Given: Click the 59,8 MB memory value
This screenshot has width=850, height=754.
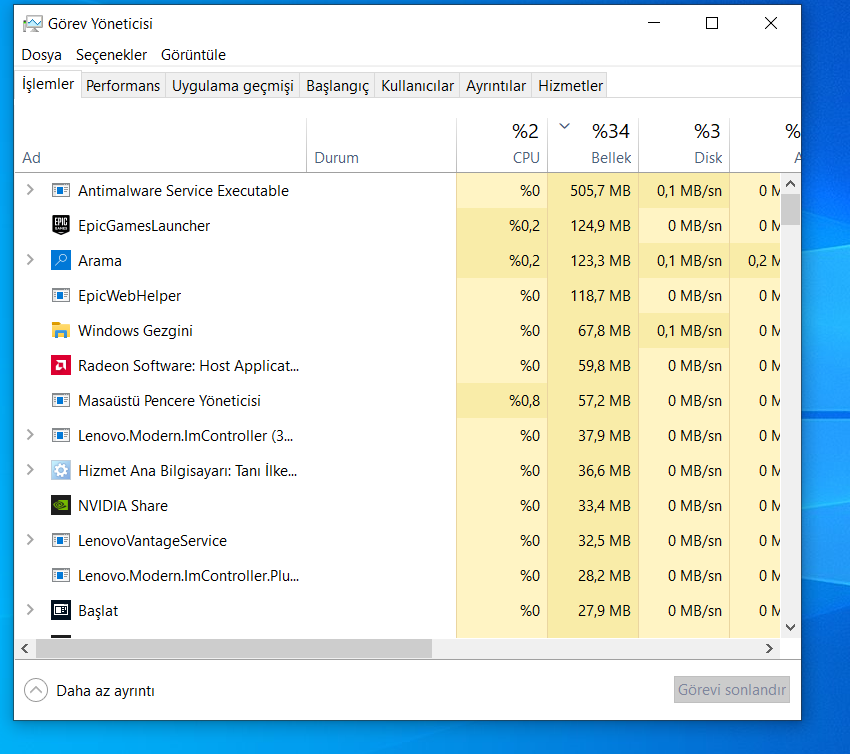Looking at the screenshot, I should [x=604, y=366].
